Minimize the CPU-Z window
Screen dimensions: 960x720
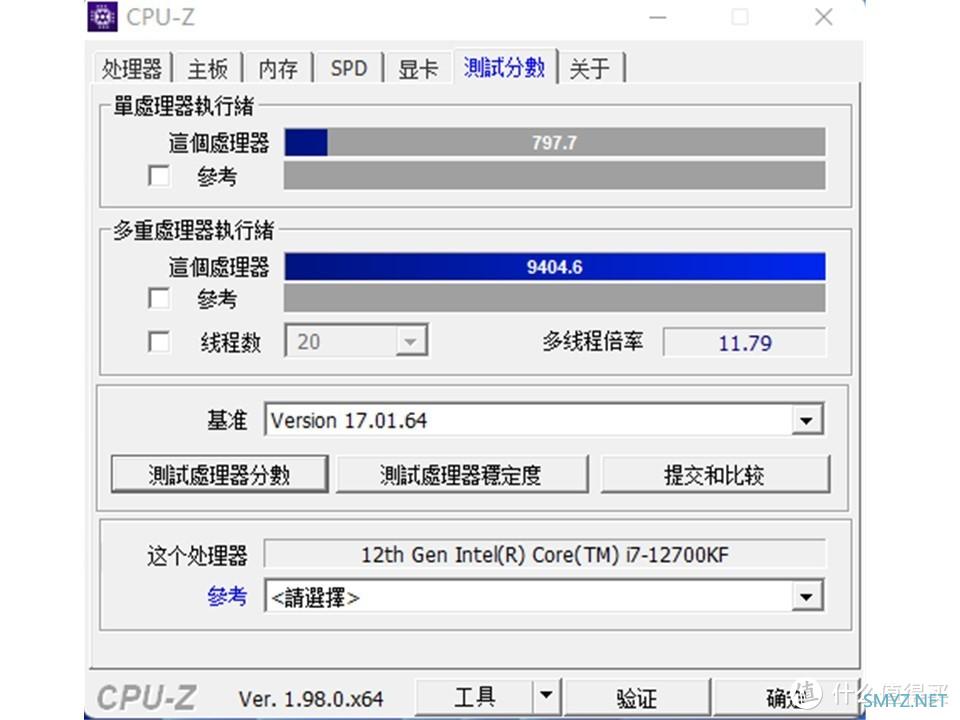point(658,17)
